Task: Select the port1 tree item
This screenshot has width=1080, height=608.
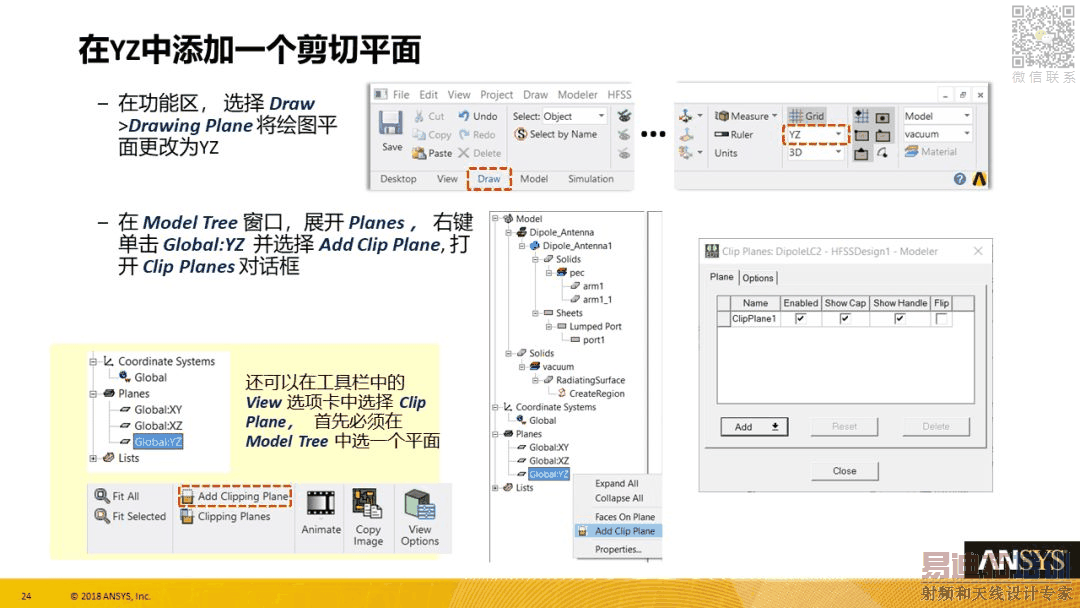Action: [x=593, y=339]
